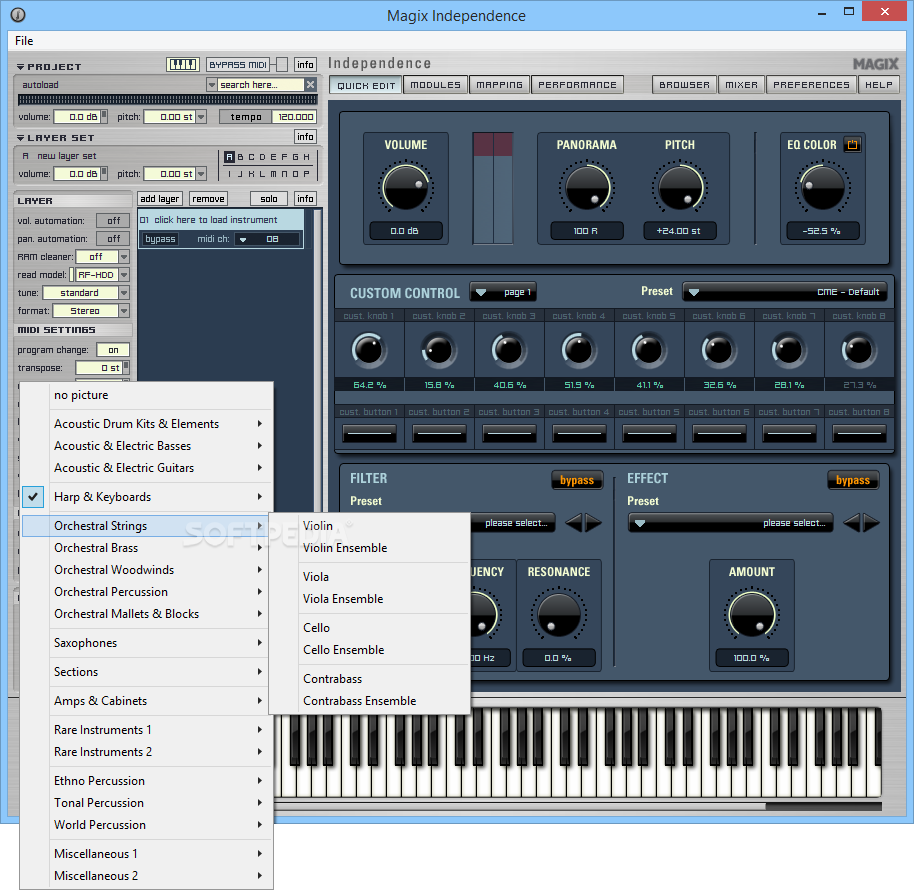Clear the search field with the X icon

coord(311,85)
